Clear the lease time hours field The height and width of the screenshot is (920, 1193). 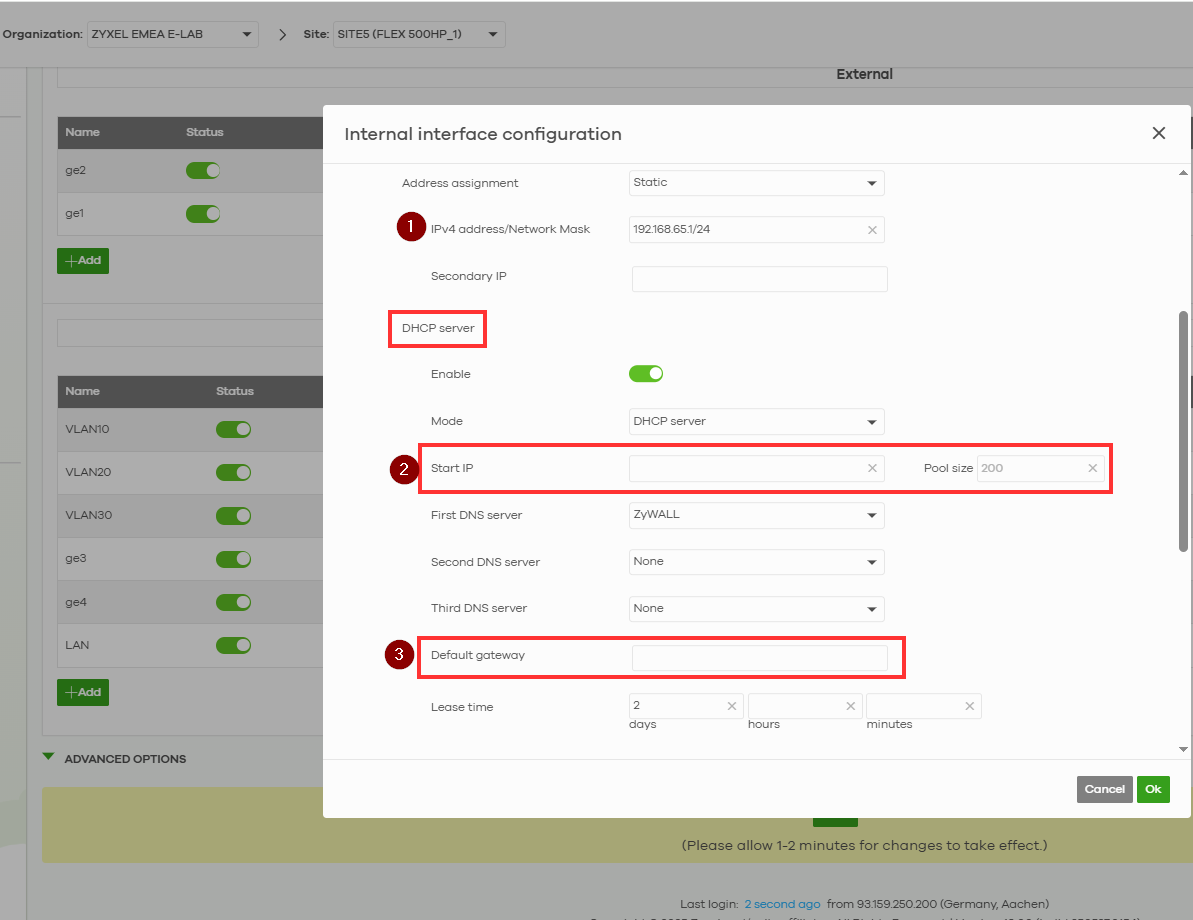850,706
